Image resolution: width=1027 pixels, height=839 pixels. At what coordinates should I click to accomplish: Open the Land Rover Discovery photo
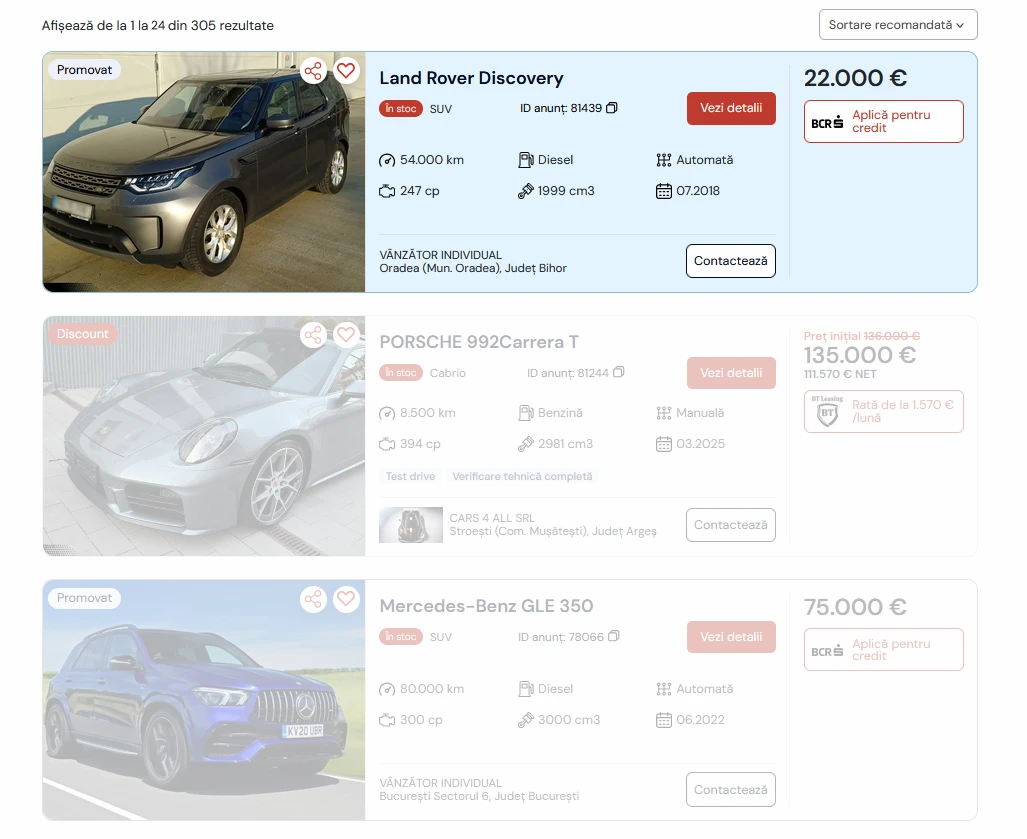pyautogui.click(x=204, y=172)
